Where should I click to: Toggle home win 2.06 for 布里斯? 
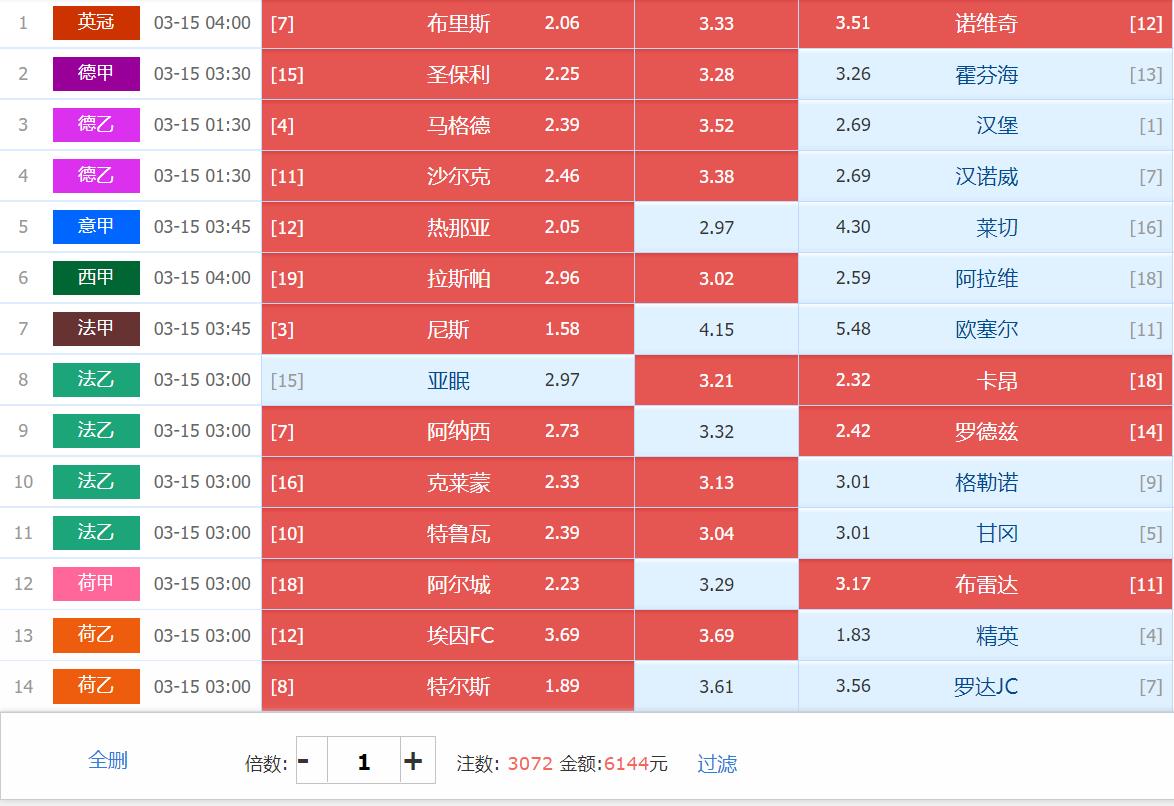448,23
